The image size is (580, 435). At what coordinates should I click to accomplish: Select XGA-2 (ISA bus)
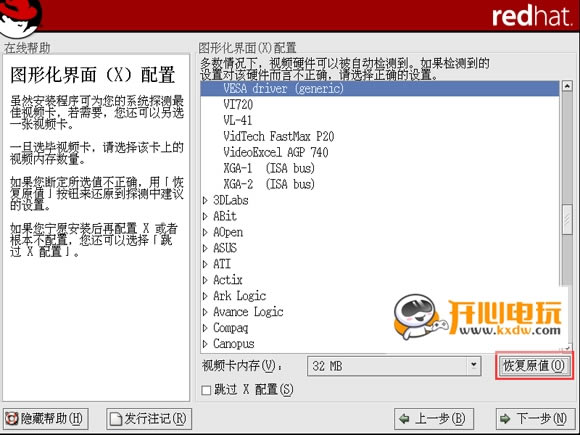point(269,184)
